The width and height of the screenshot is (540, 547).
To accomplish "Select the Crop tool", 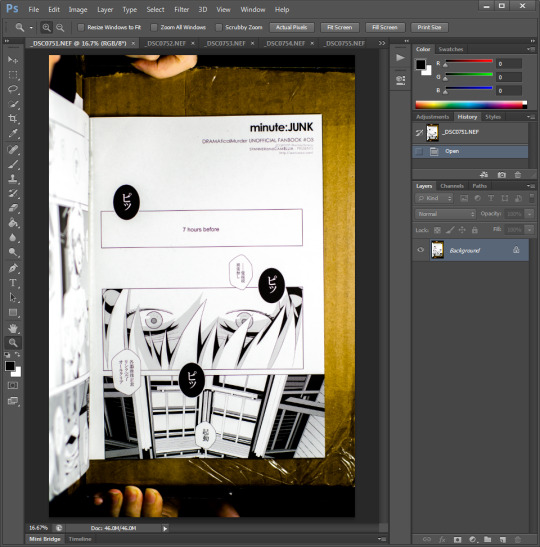I will point(13,119).
